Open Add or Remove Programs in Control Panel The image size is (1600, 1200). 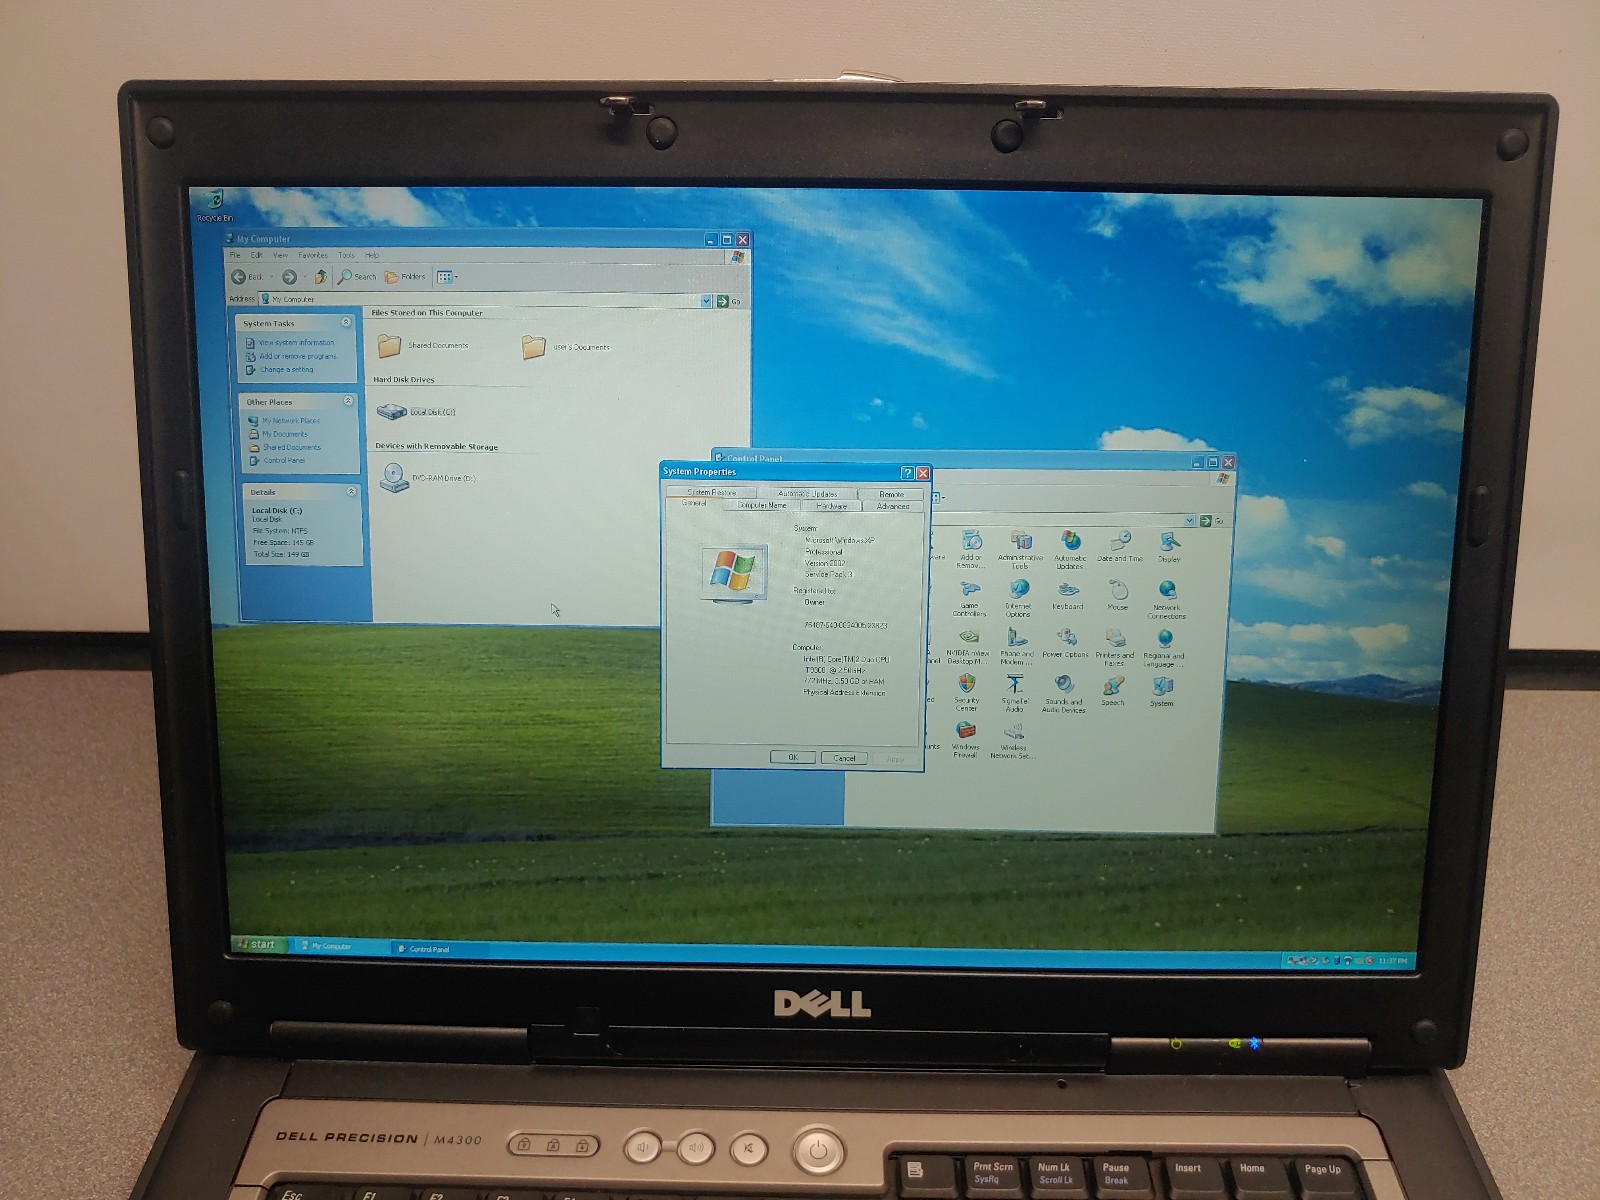[970, 549]
